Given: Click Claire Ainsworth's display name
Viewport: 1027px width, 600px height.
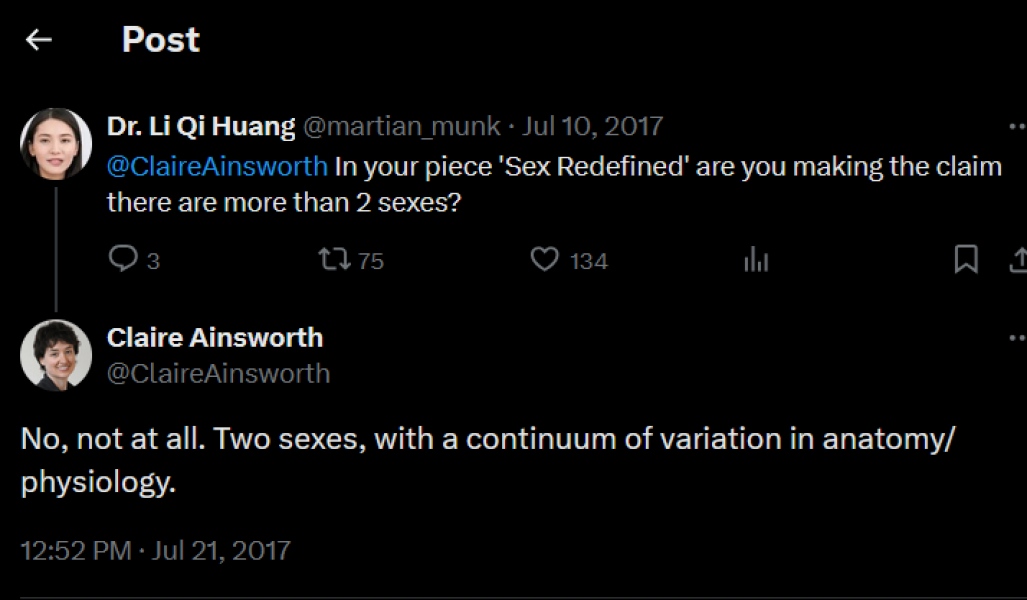Looking at the screenshot, I should coord(216,337).
